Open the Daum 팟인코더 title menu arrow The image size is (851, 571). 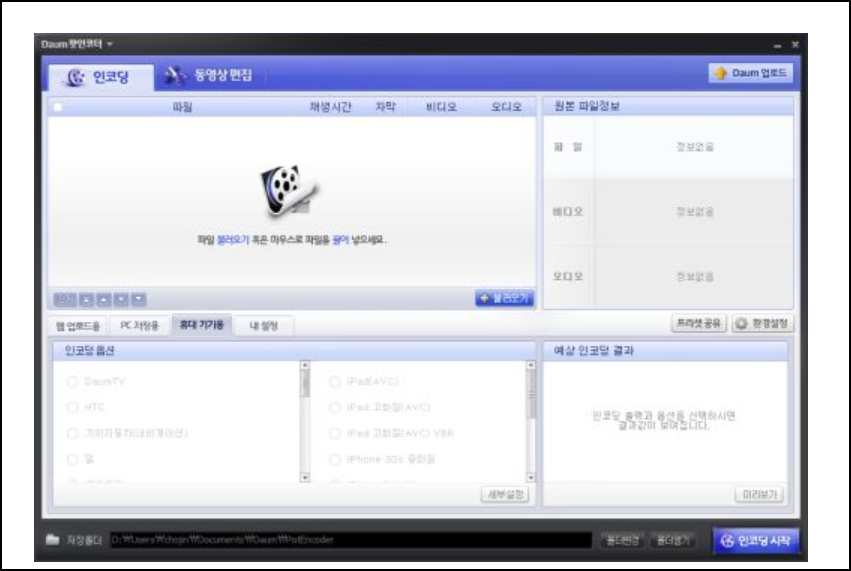[x=110, y=44]
